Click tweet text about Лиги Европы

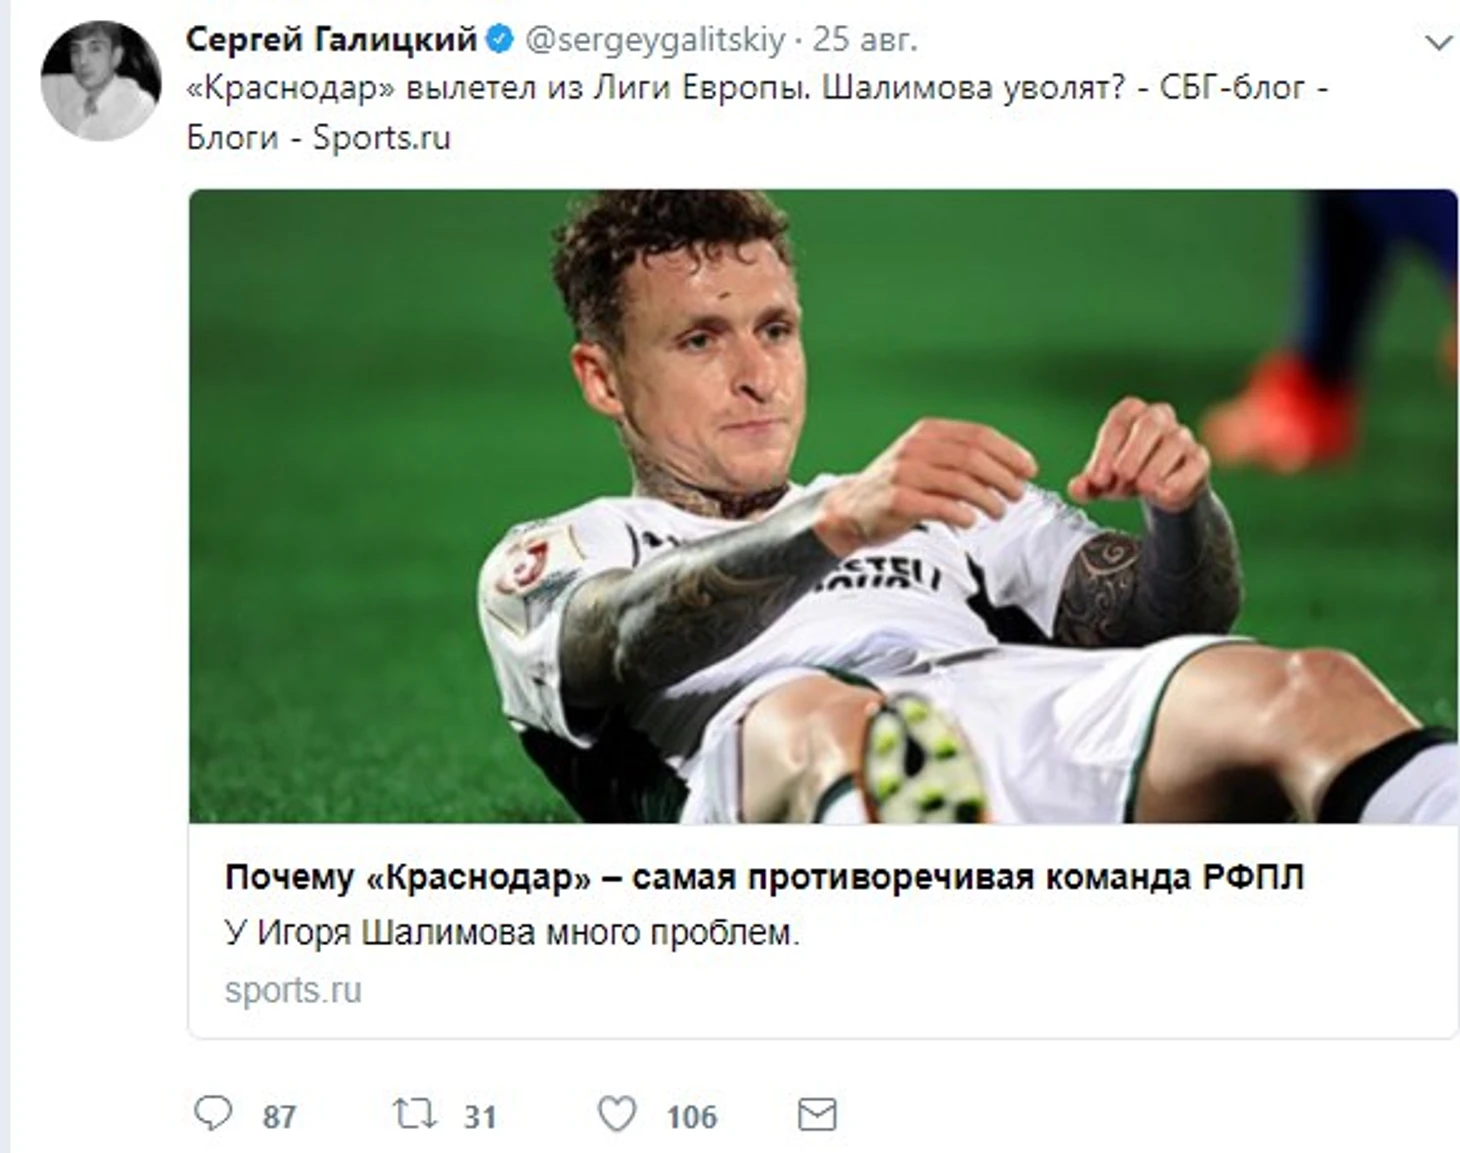pyautogui.click(x=757, y=88)
